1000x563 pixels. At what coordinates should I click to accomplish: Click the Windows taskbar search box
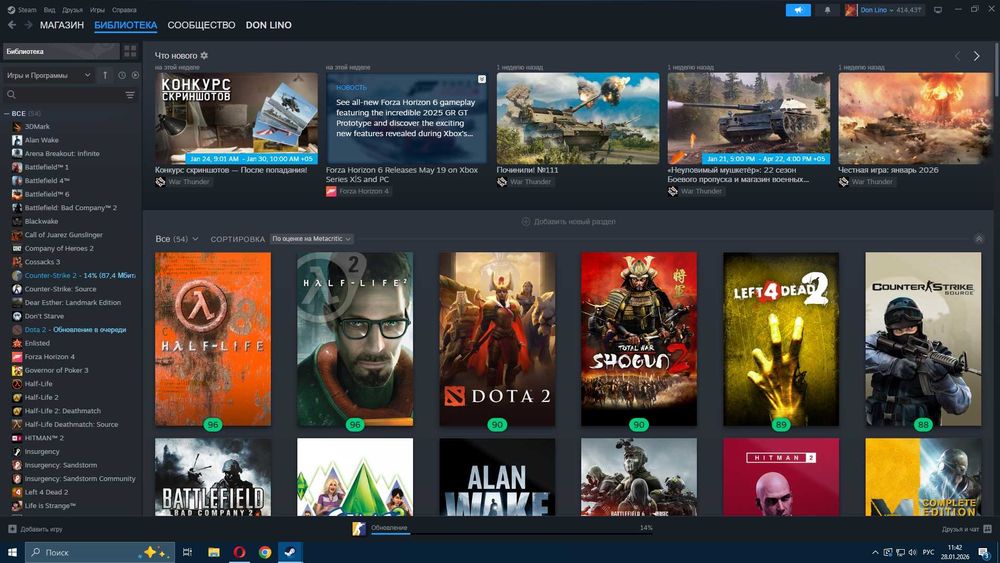click(x=99, y=552)
